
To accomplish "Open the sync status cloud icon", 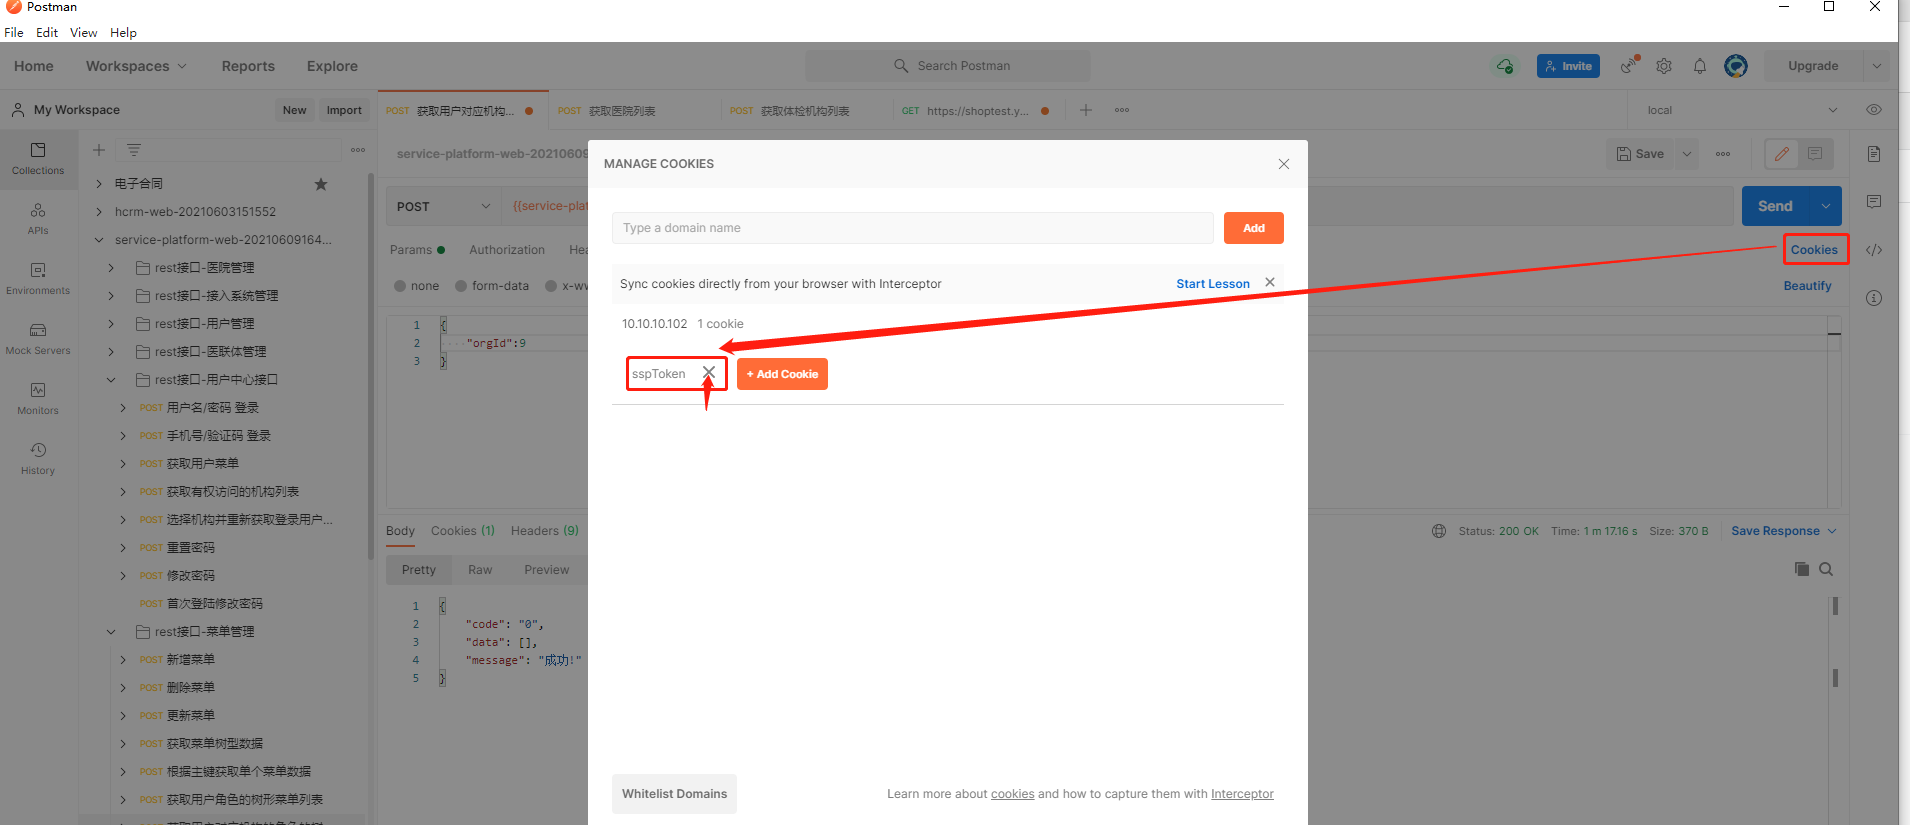I will point(1505,66).
